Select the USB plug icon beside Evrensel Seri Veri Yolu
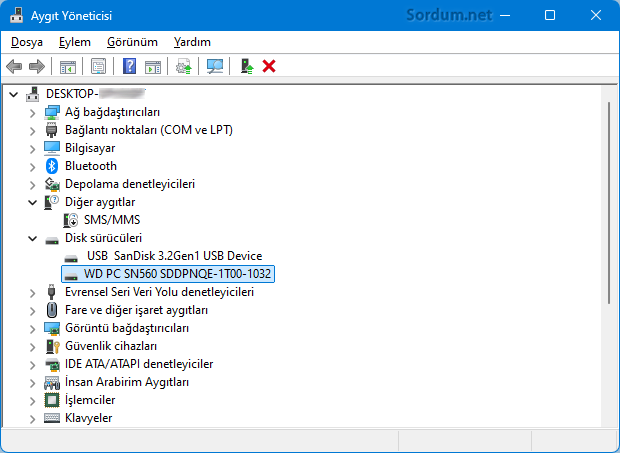The width and height of the screenshot is (620, 453). (51, 292)
